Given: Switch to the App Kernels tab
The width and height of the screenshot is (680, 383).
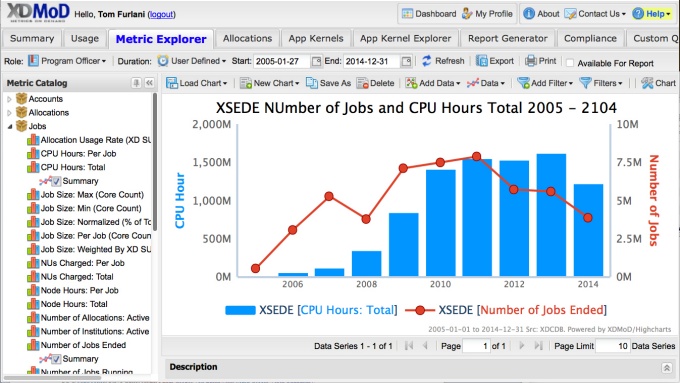Looking at the screenshot, I should (316, 39).
